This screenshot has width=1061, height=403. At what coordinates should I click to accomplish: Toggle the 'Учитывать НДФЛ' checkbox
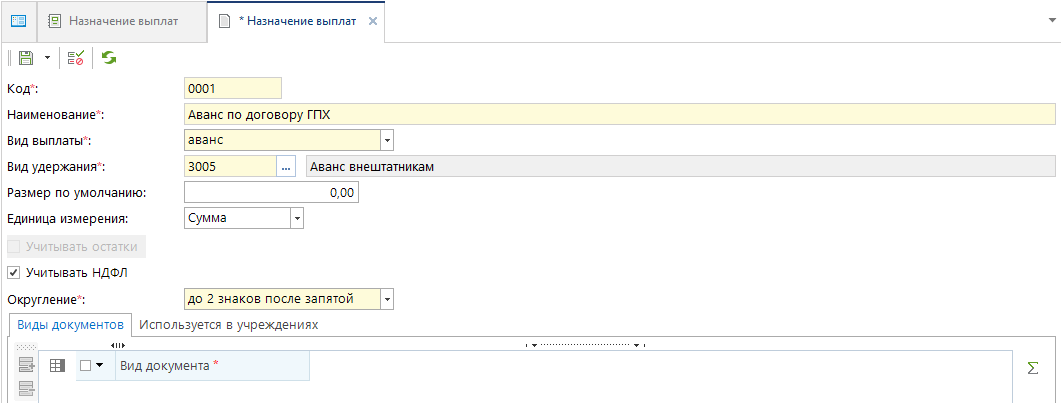point(13,272)
